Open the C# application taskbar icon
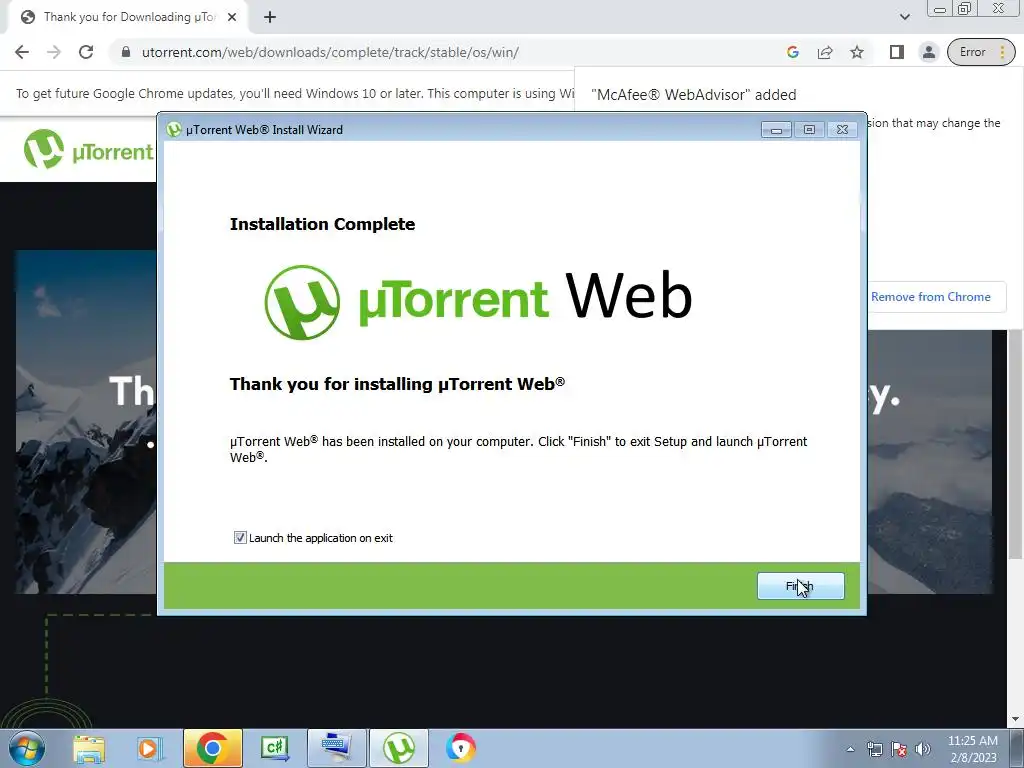1024x768 pixels. 275,748
